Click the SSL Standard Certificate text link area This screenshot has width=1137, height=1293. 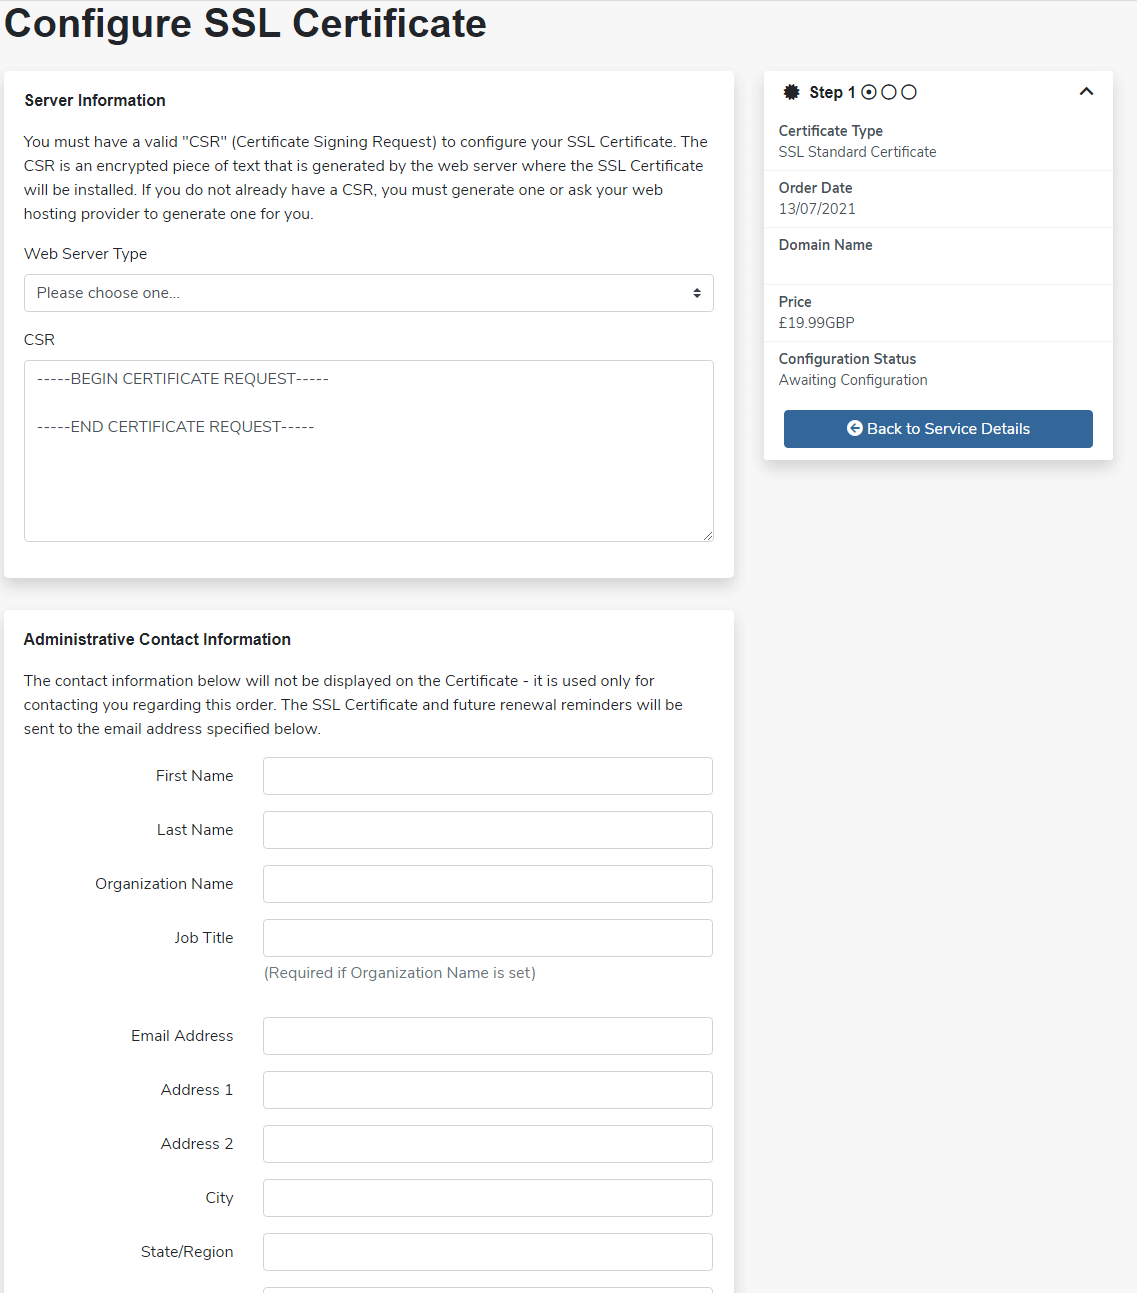[x=857, y=151]
